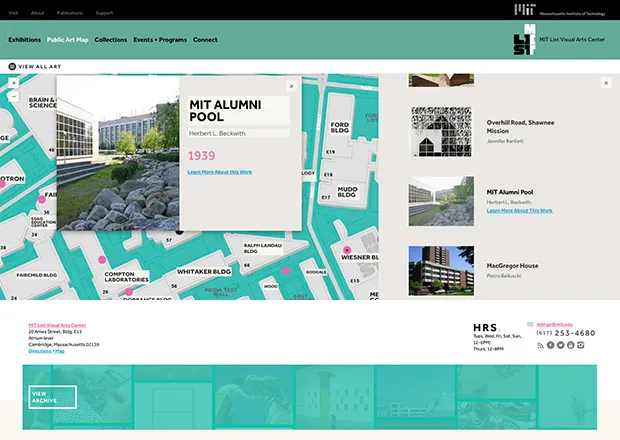Open Overhill Road, Shawnee Mission thumbnail
The height and width of the screenshot is (440, 620).
pos(441,132)
